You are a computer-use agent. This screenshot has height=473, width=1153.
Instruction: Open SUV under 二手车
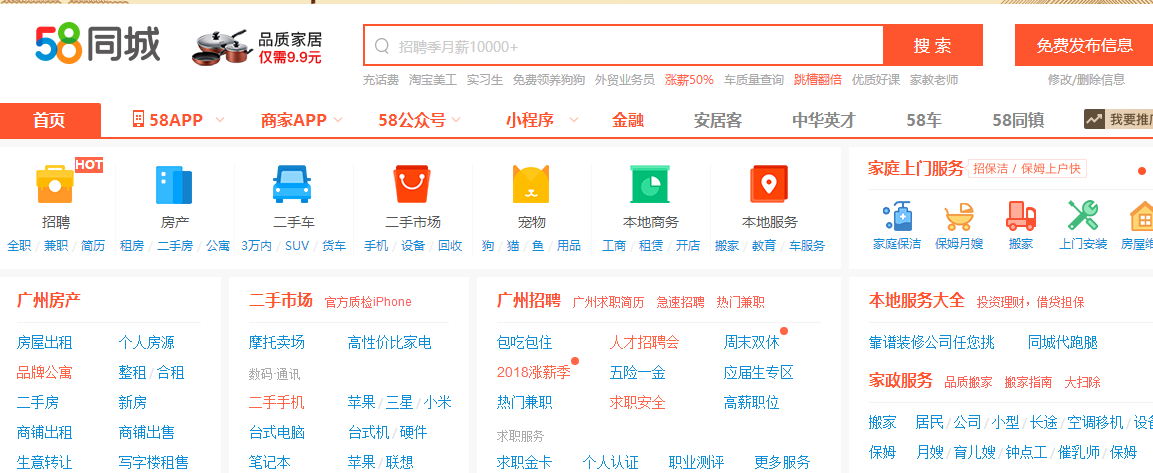click(x=297, y=246)
